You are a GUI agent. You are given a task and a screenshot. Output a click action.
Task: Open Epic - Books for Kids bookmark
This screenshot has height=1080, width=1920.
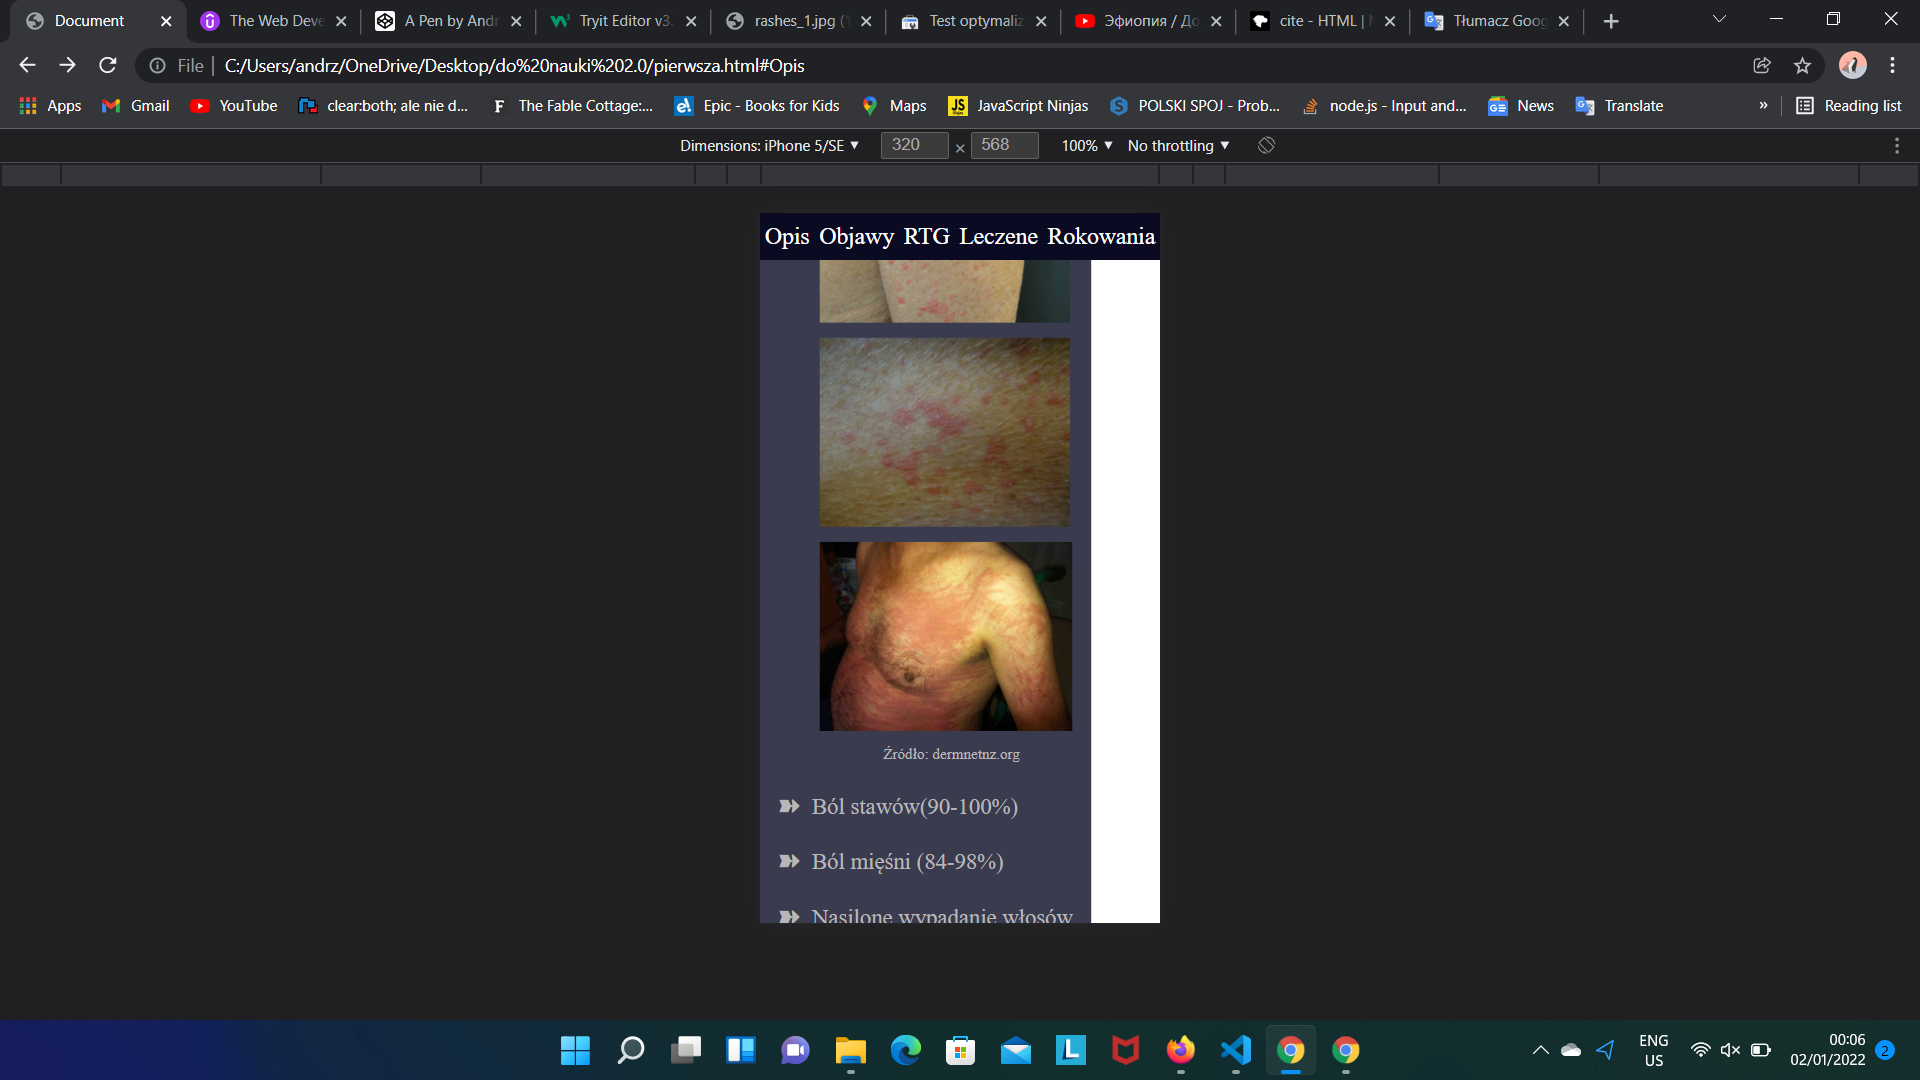click(x=757, y=106)
